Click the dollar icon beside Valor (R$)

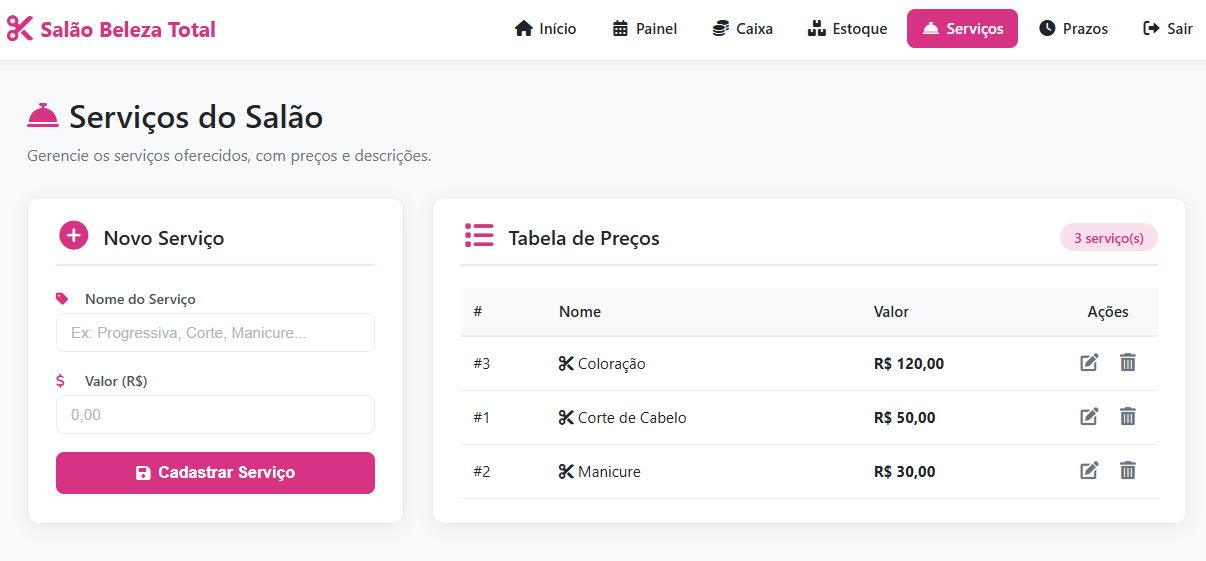[x=61, y=380]
